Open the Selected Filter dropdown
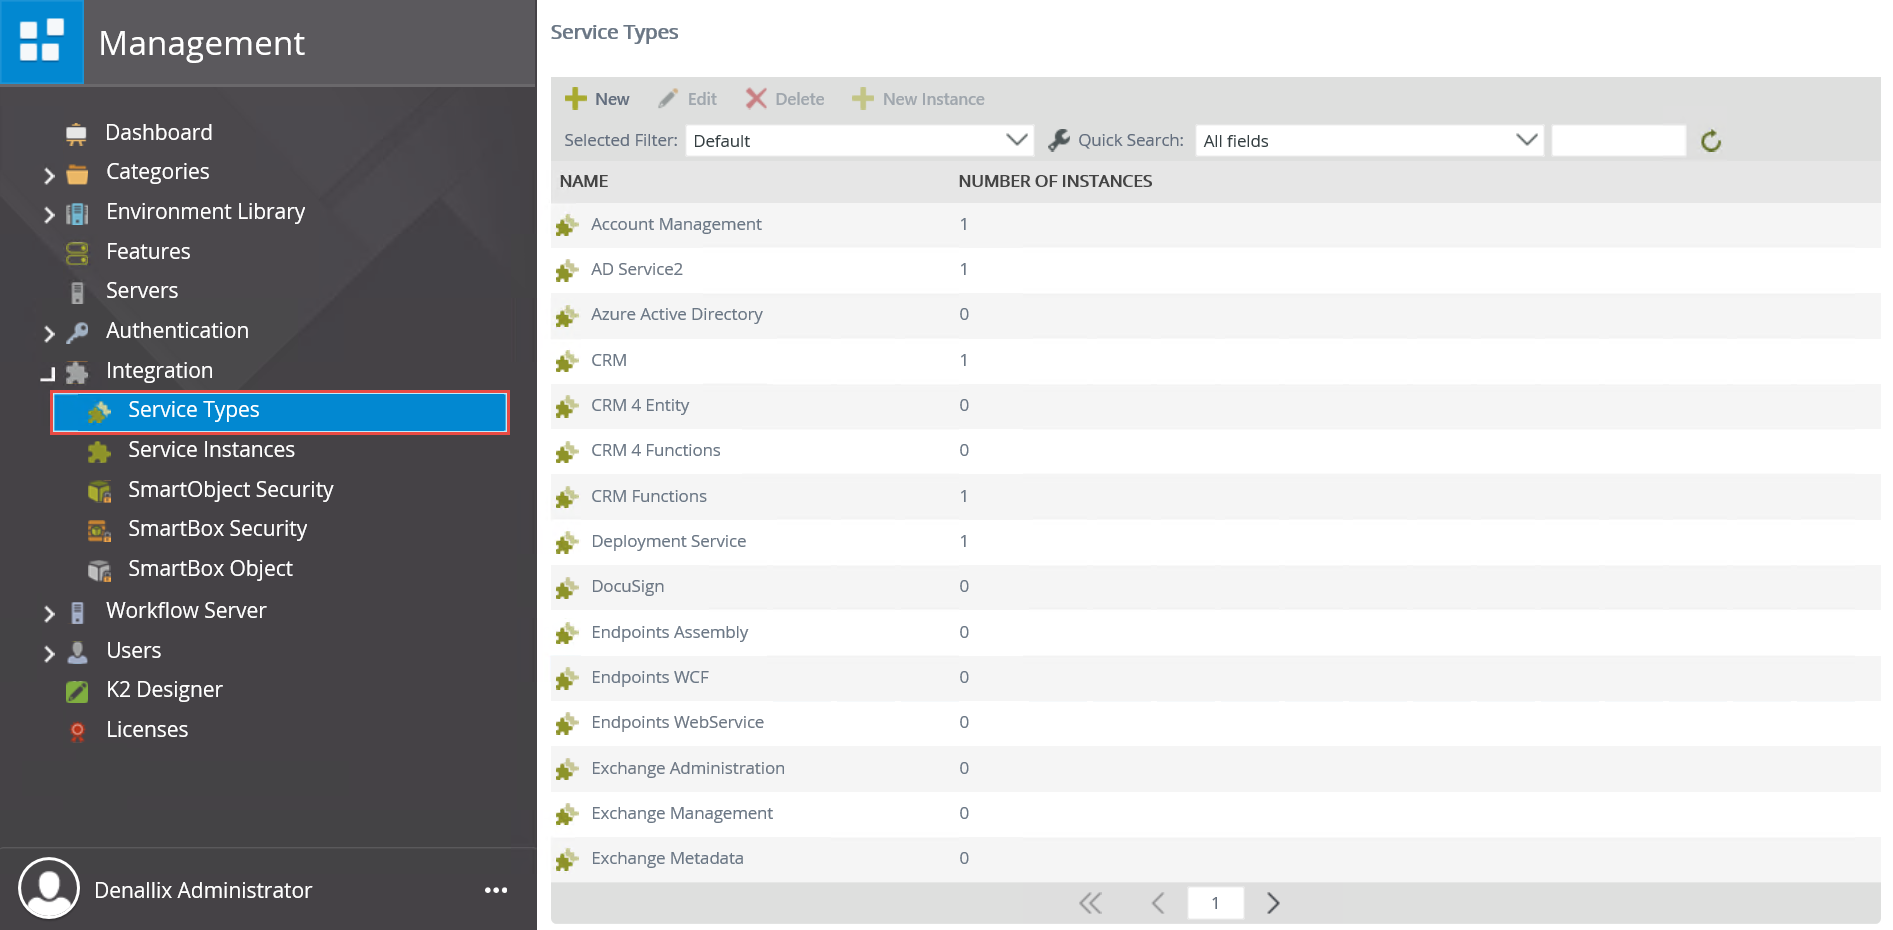1893x930 pixels. pyautogui.click(x=860, y=140)
